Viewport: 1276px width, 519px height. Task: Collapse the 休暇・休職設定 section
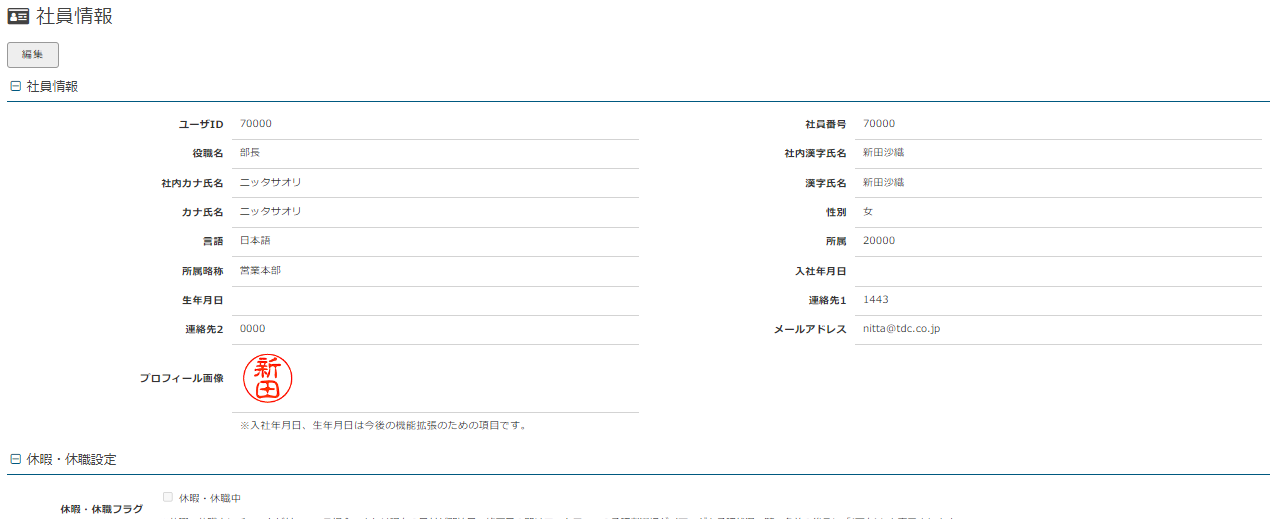coord(15,460)
